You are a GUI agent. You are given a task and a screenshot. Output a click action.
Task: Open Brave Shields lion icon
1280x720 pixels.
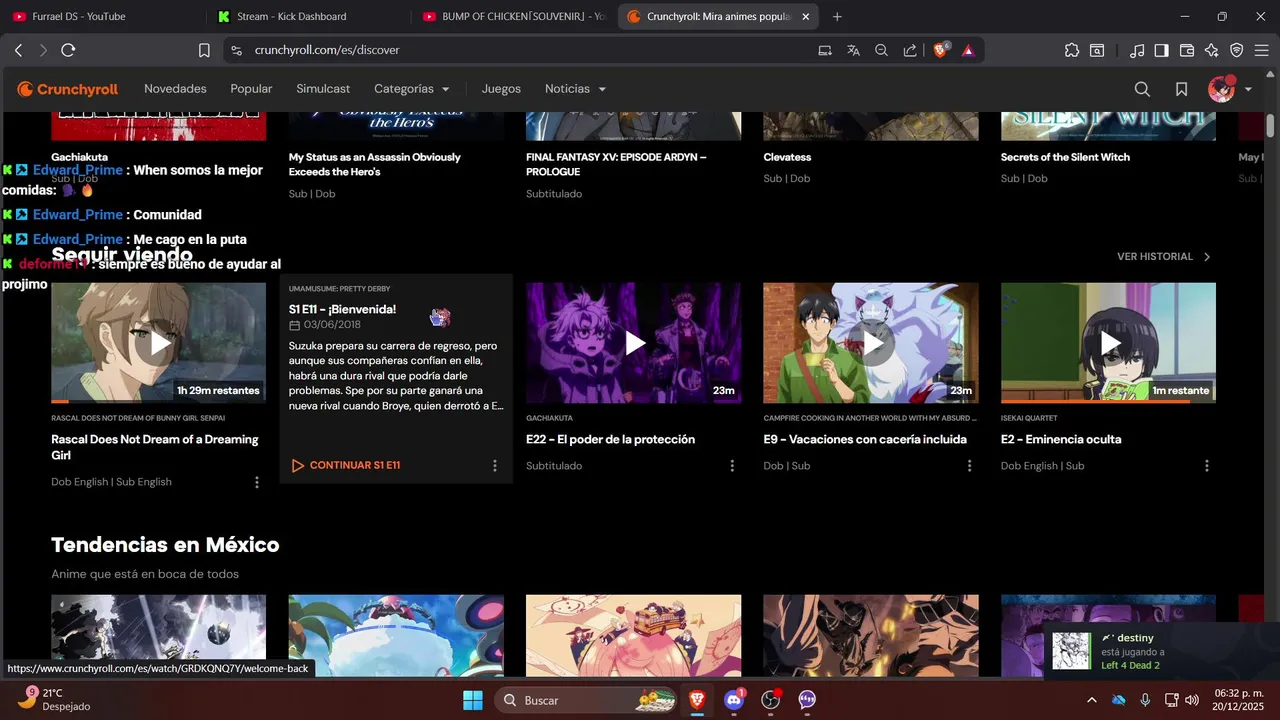[x=940, y=50]
